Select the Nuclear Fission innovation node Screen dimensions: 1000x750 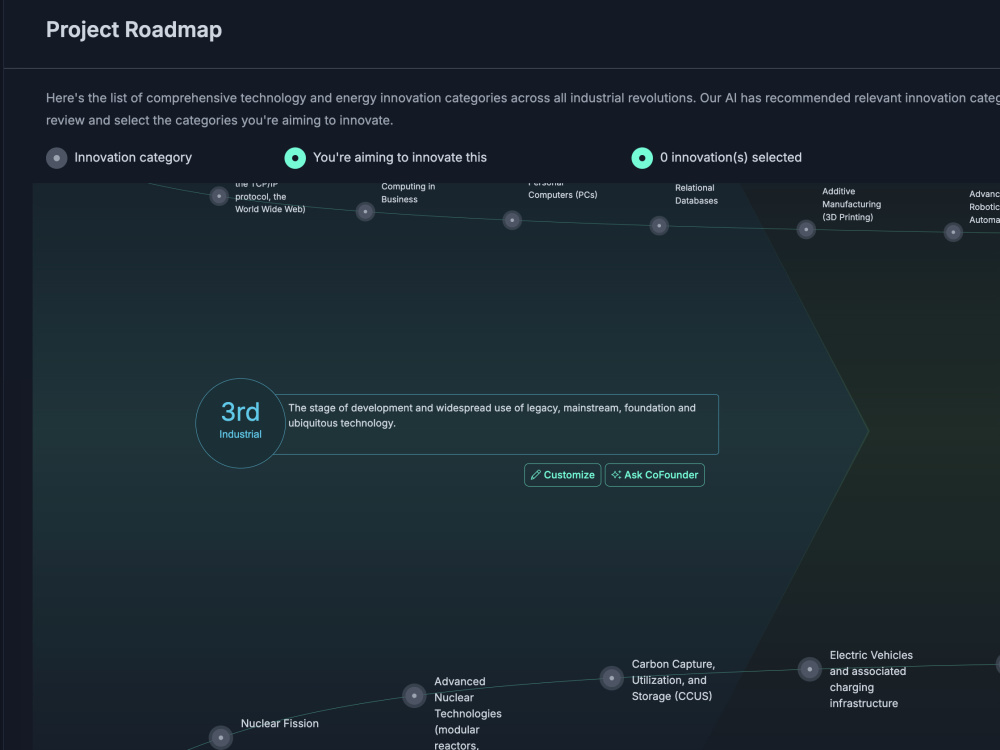(221, 738)
